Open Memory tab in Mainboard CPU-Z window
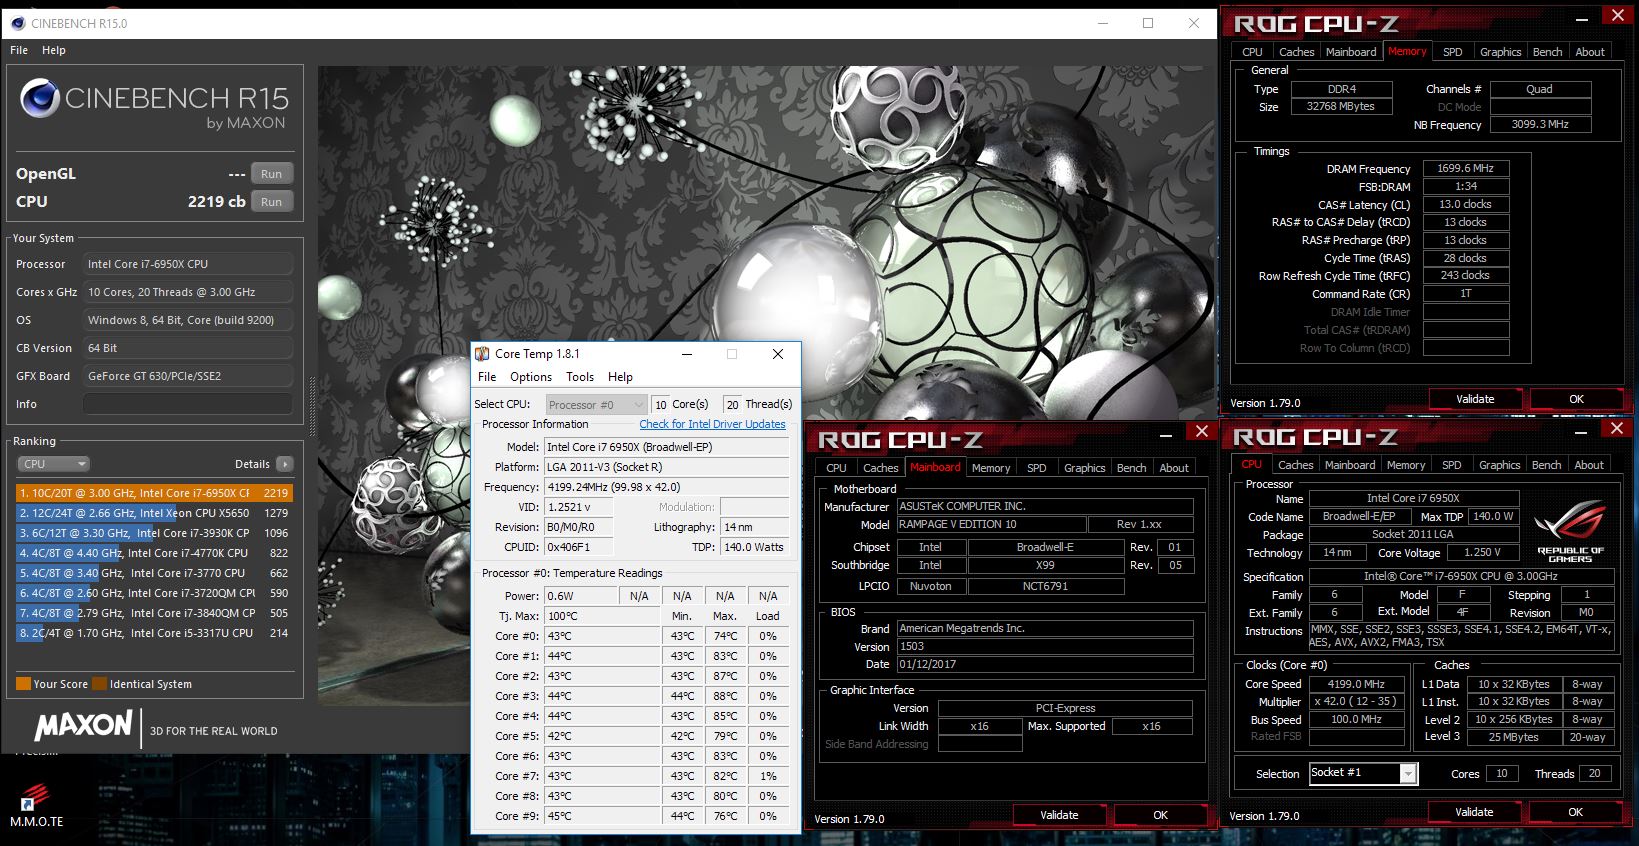Image resolution: width=1639 pixels, height=846 pixels. tap(991, 468)
